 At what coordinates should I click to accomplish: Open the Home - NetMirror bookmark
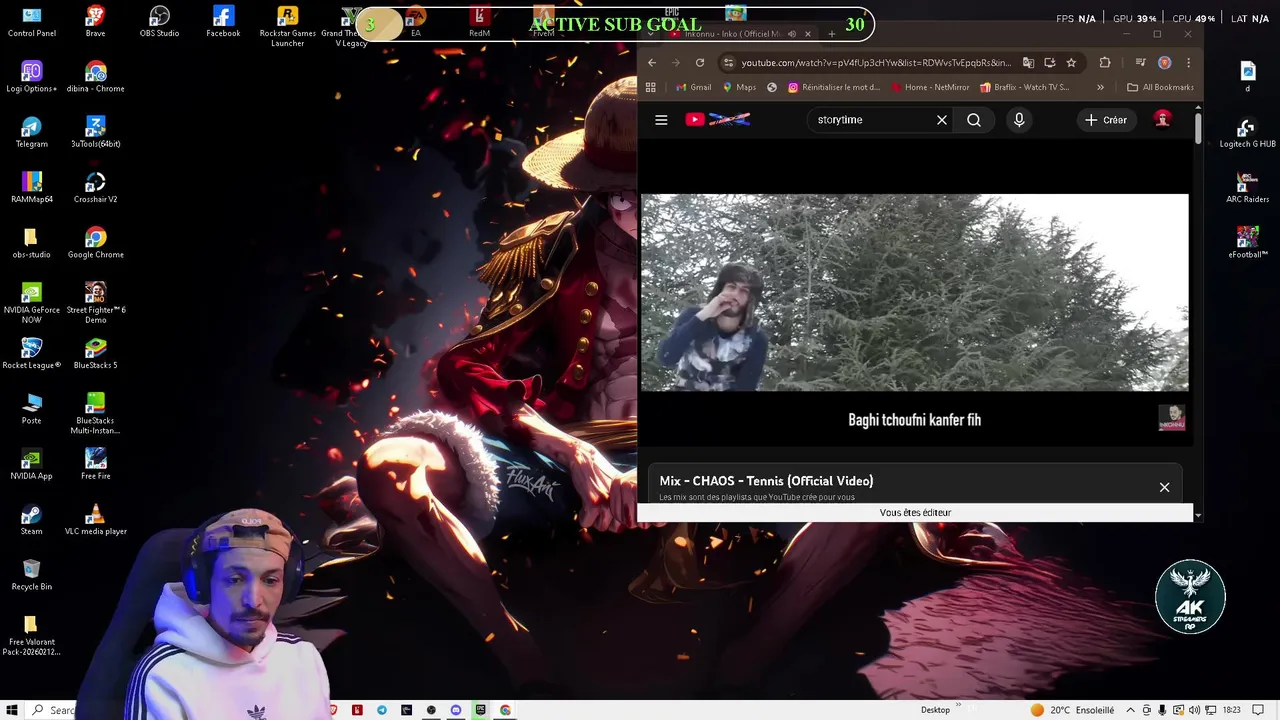pos(930,87)
